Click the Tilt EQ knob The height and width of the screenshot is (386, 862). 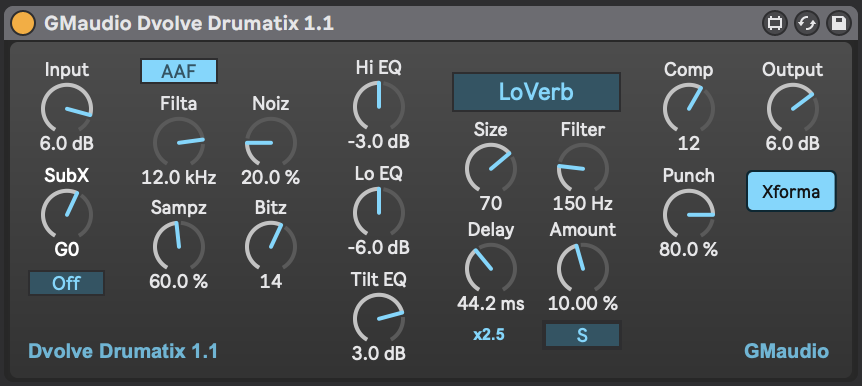point(379,319)
